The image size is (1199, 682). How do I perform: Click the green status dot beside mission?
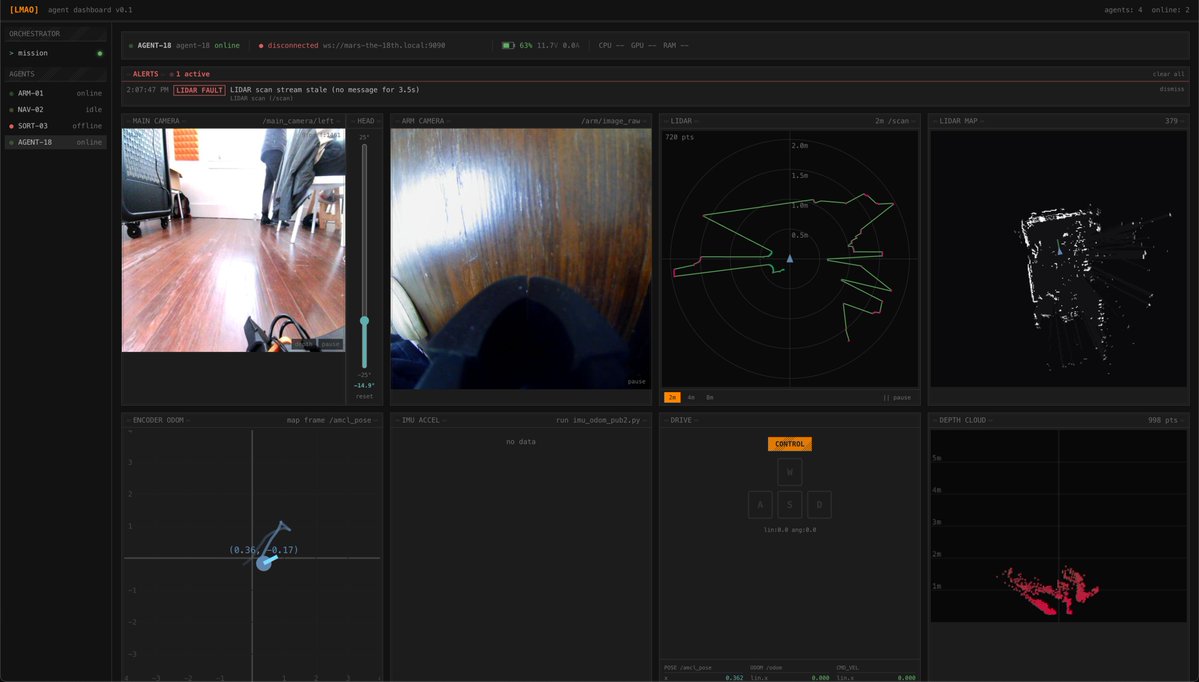click(x=99, y=53)
